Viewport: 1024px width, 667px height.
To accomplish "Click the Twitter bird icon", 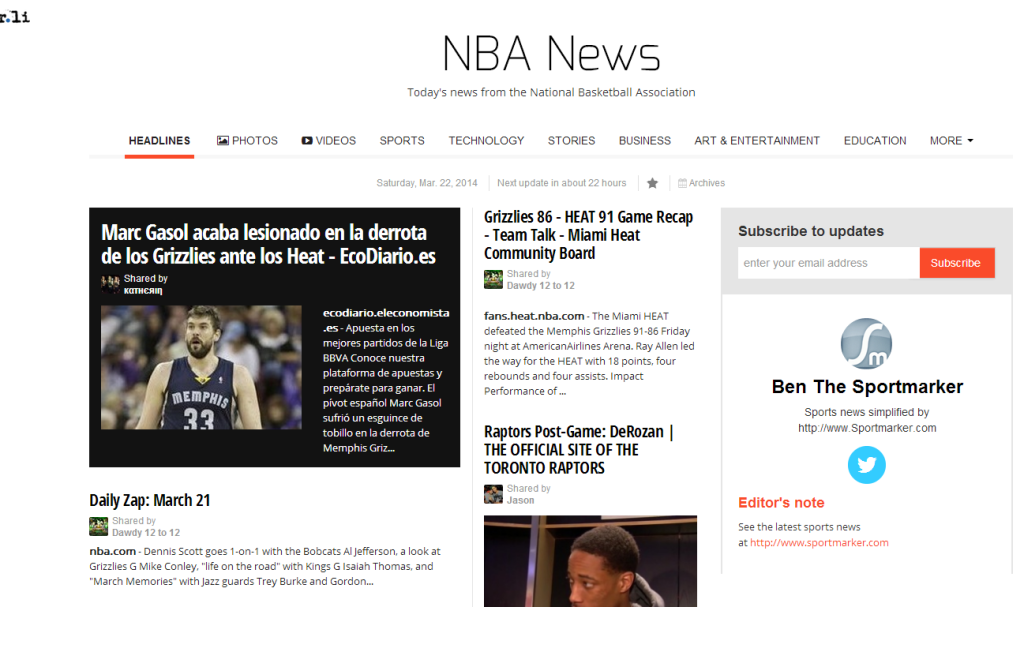I will coord(867,465).
